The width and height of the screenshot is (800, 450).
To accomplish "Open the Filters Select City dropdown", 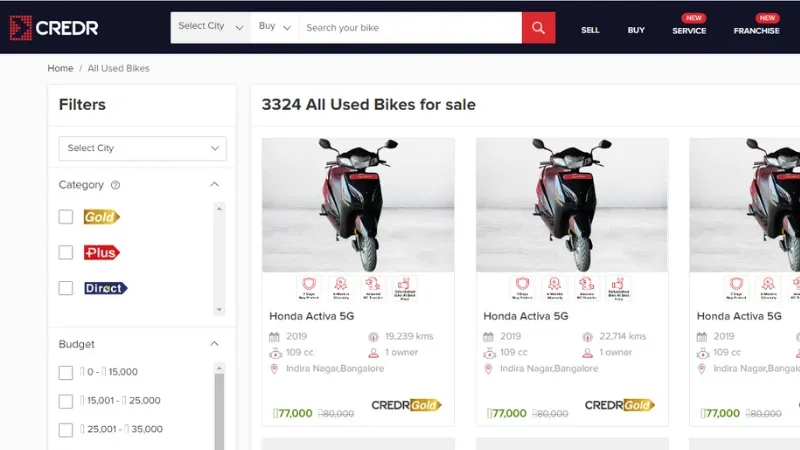I will tap(142, 148).
